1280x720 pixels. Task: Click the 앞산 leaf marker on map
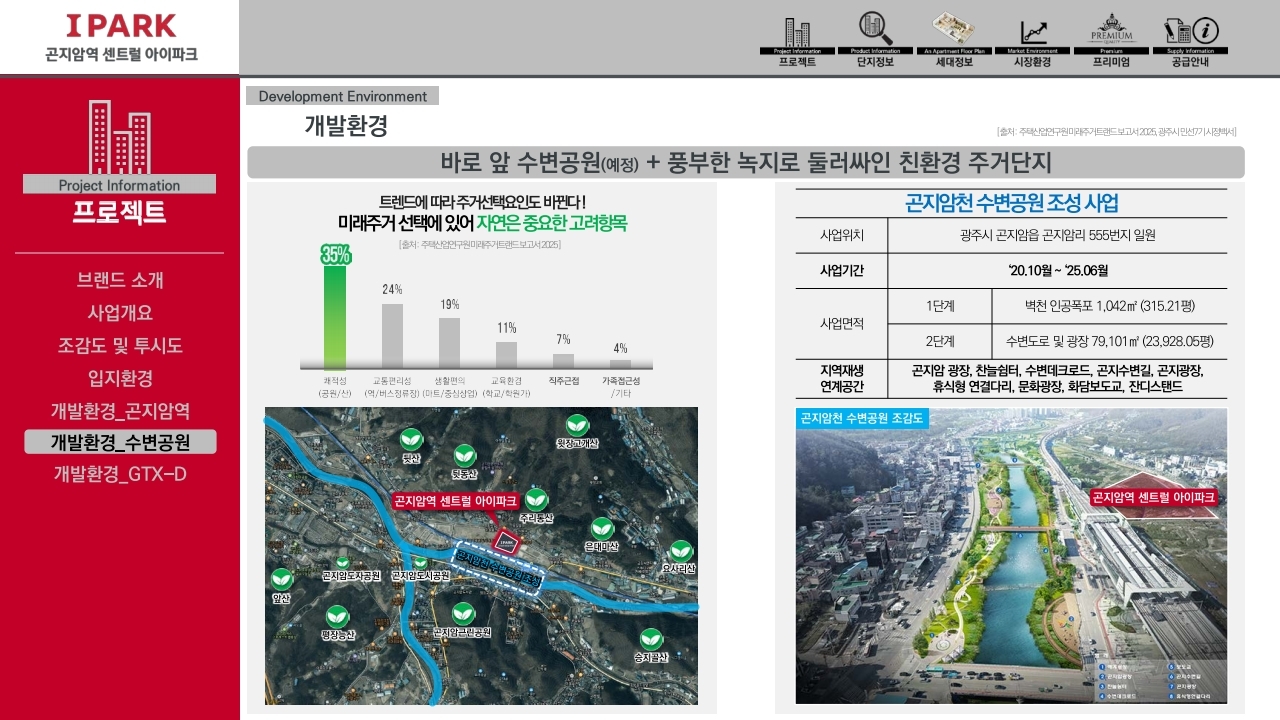(x=281, y=579)
